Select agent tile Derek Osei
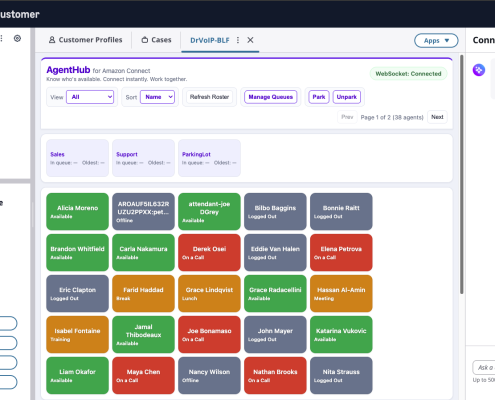The height and width of the screenshot is (400, 495). click(x=209, y=253)
